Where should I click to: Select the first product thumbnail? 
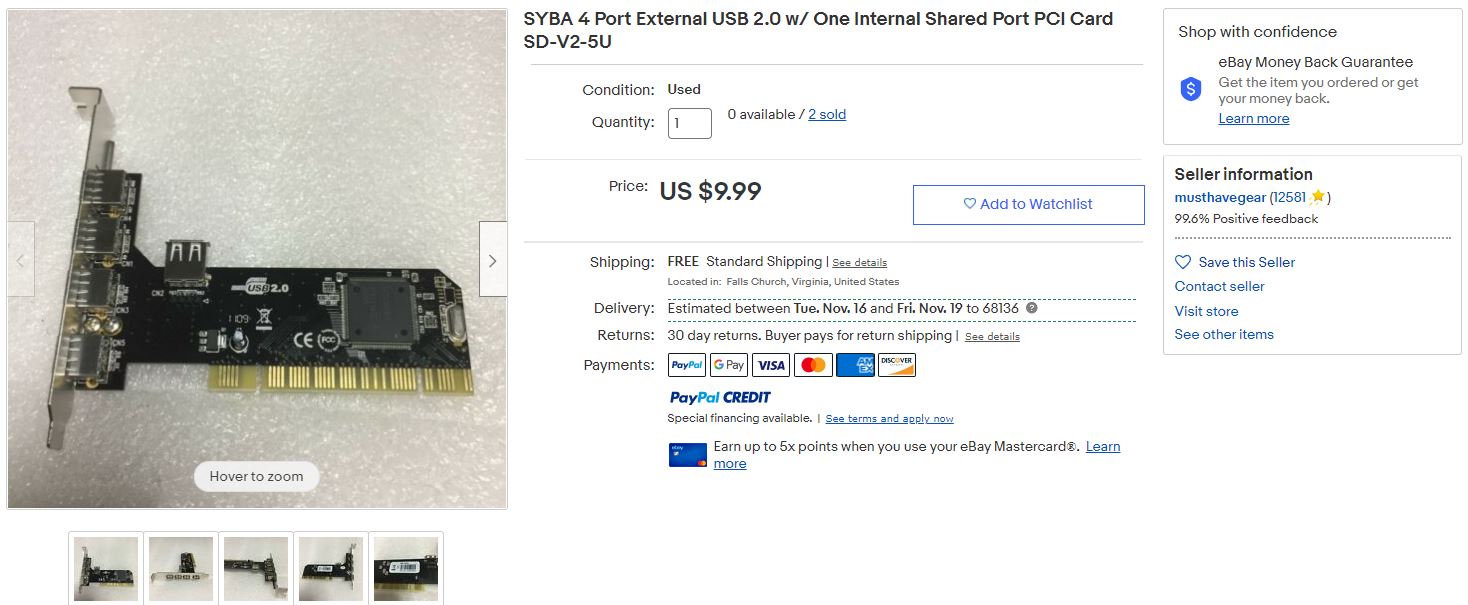click(x=106, y=568)
